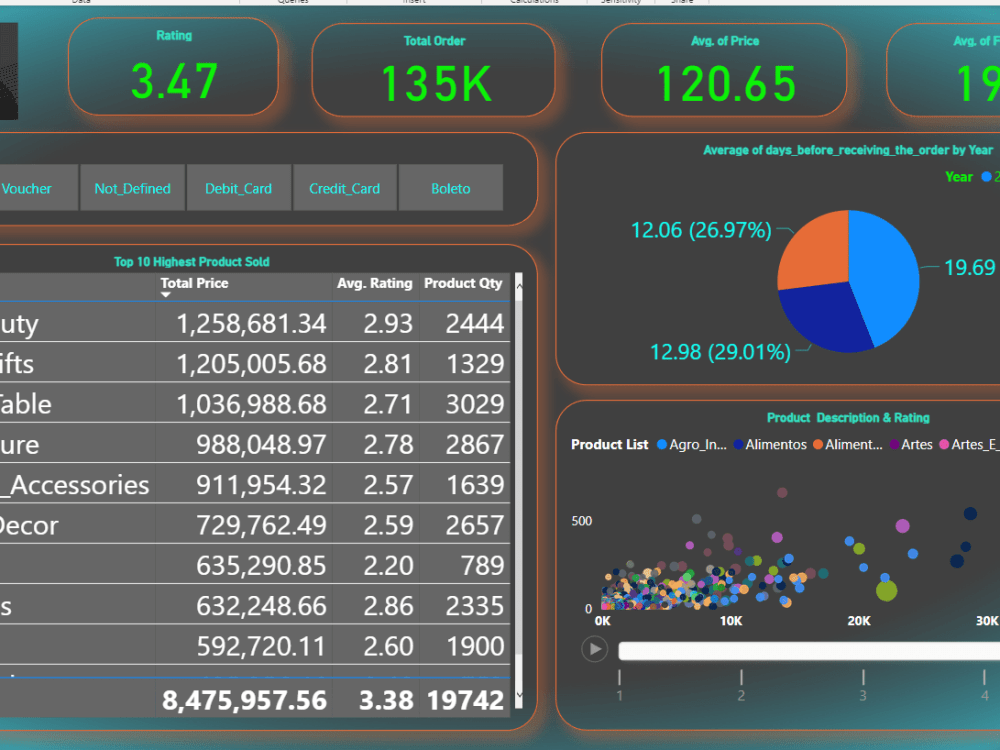Click the play axis slider track below the scatter
This screenshot has width=1000, height=750.
pos(810,649)
